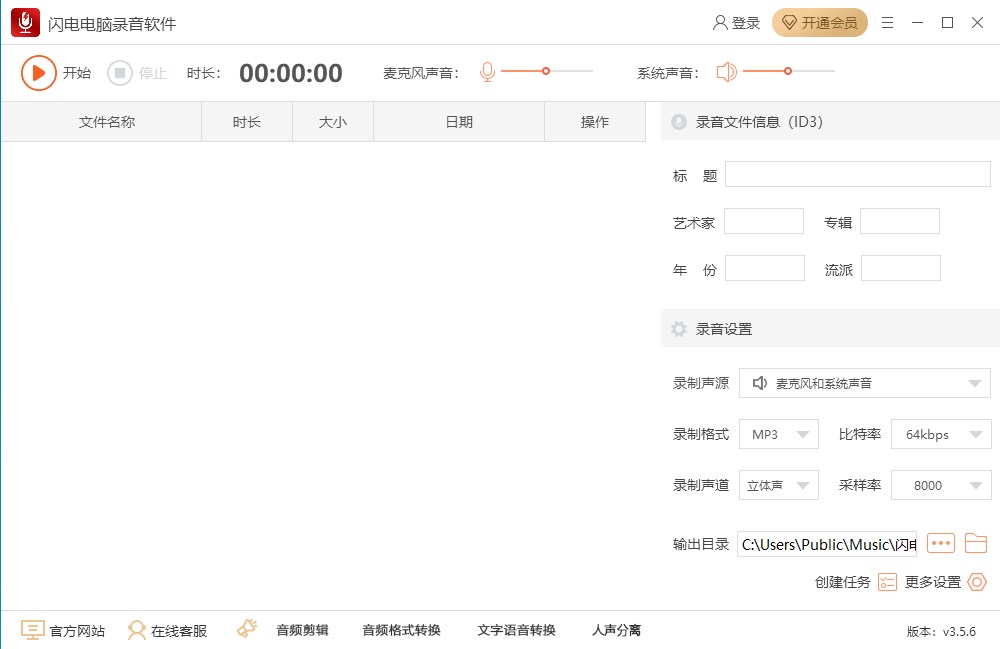The width and height of the screenshot is (1000, 649).
Task: Browse output directory with the ellipsis button
Action: [x=941, y=543]
